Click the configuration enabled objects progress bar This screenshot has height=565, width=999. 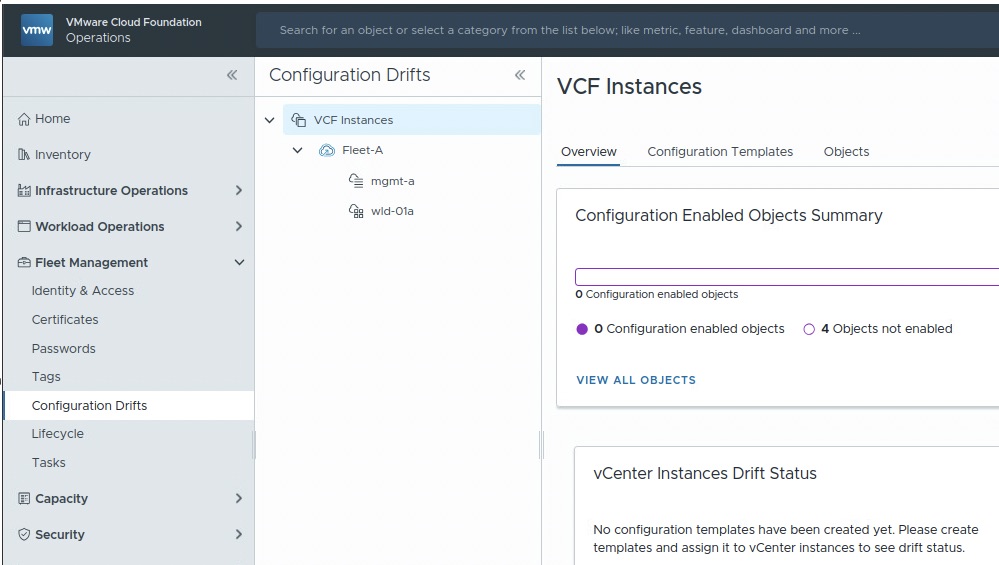click(x=787, y=276)
